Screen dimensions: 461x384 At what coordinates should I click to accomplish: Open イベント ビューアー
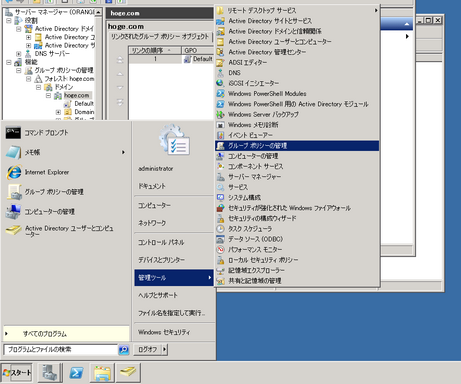pyautogui.click(x=250, y=135)
